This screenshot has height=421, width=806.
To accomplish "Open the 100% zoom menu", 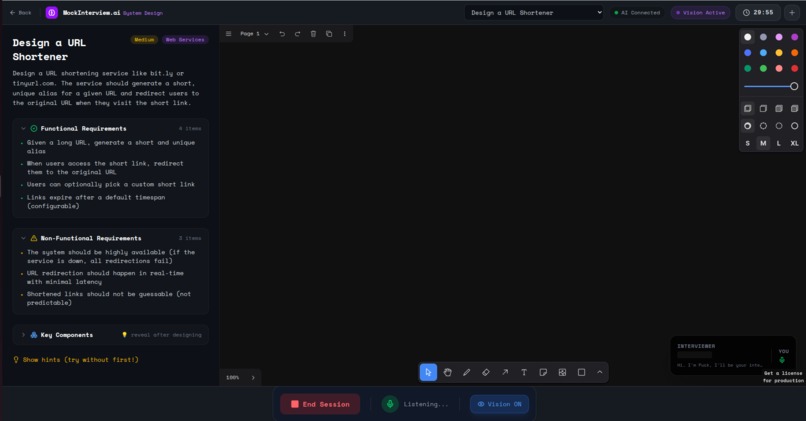I will pyautogui.click(x=233, y=377).
